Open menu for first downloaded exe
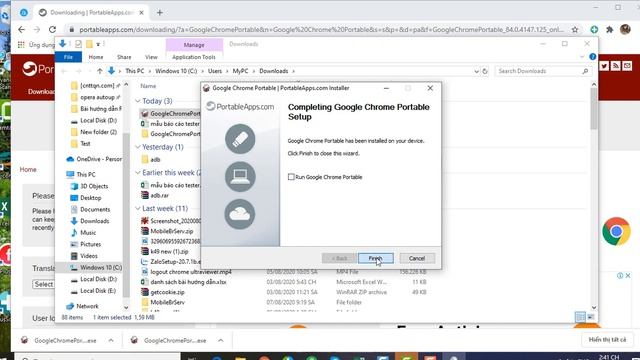Screen dimensions: 640x360 pos(111,340)
